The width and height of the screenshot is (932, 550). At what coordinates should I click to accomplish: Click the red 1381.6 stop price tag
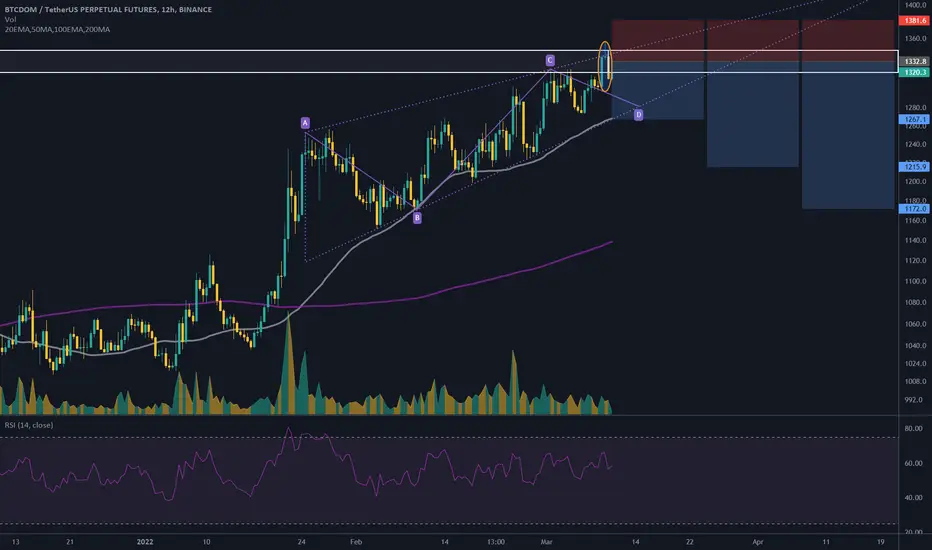pyautogui.click(x=915, y=21)
